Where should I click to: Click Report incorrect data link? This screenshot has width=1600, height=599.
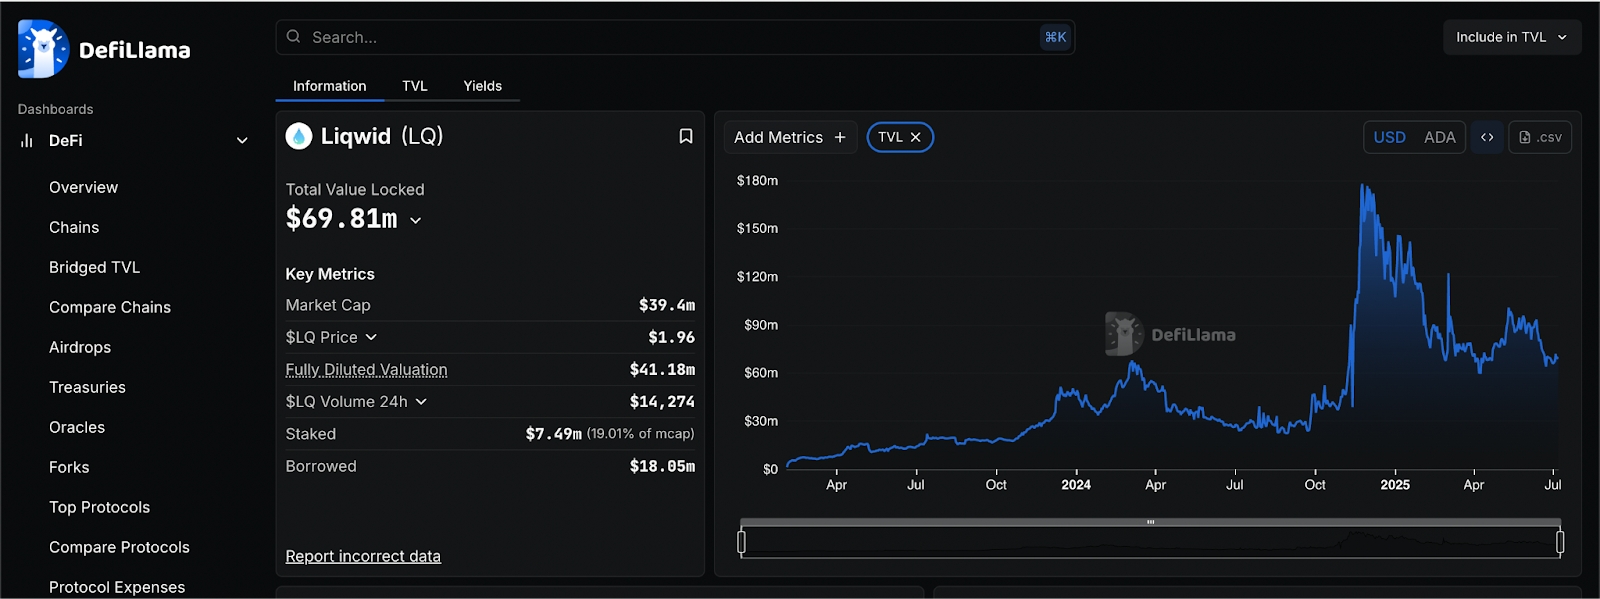point(363,556)
